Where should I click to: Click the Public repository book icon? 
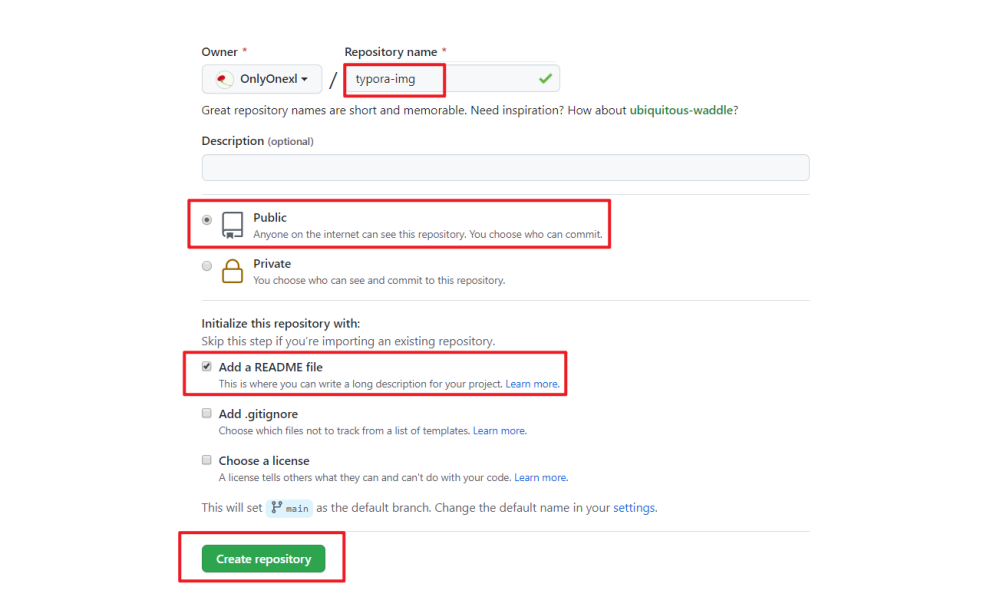pos(232,225)
